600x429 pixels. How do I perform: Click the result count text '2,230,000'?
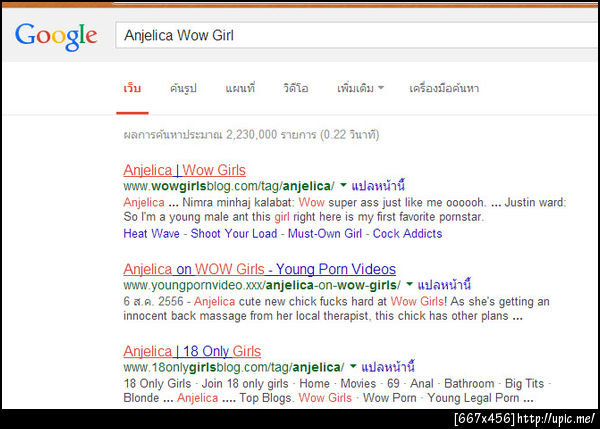[251, 135]
